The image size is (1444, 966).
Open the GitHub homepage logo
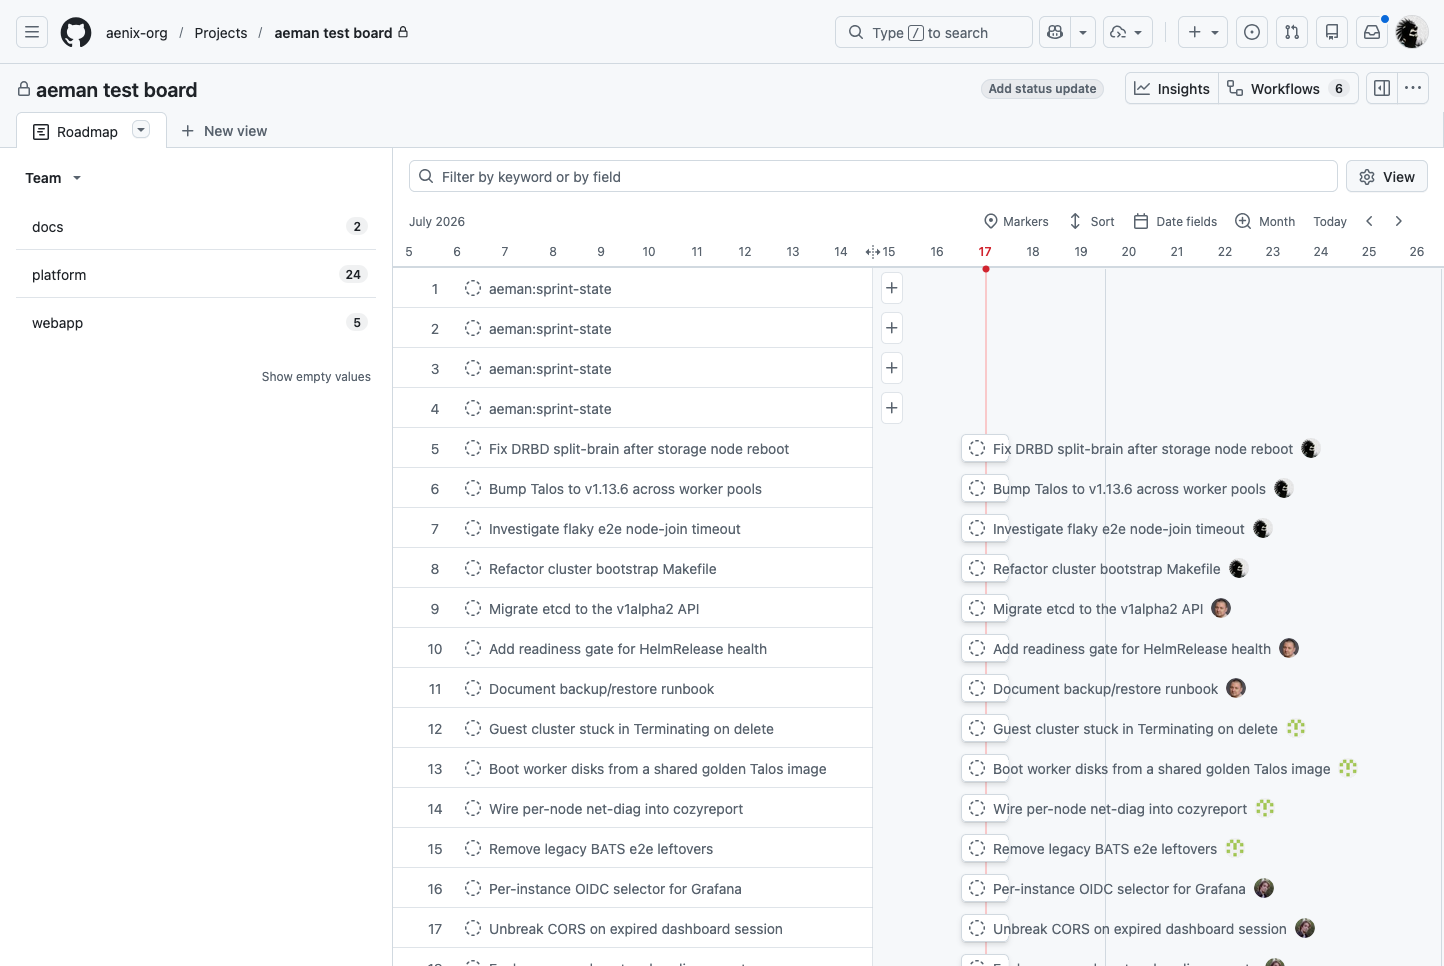(x=76, y=32)
